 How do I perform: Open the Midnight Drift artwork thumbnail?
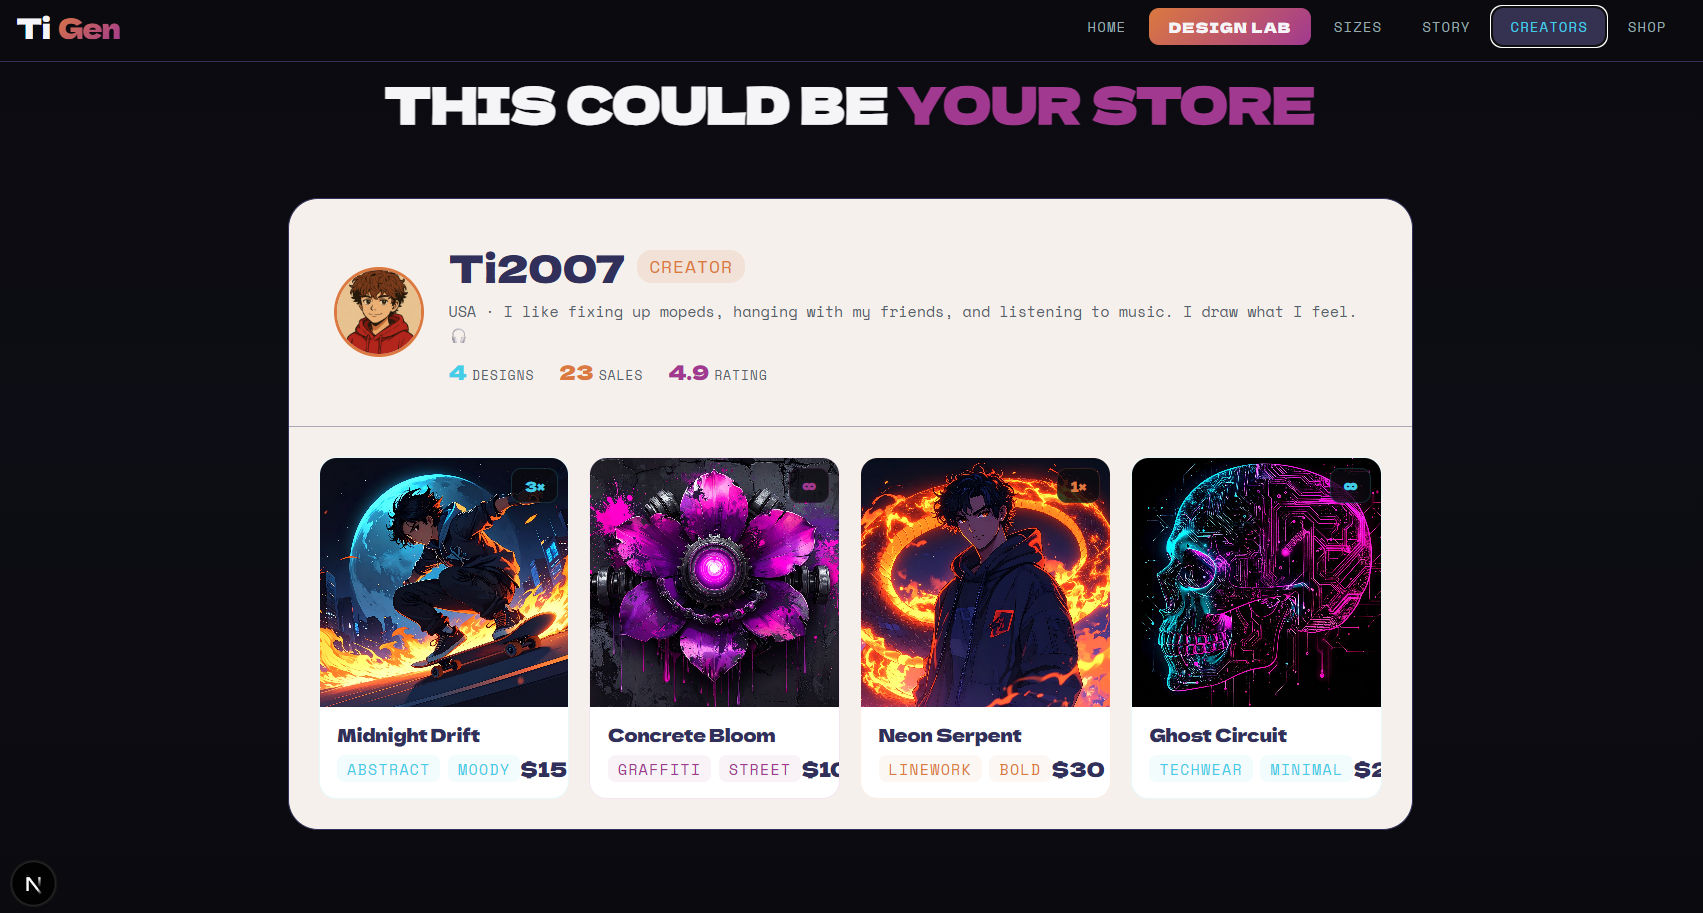tap(444, 583)
